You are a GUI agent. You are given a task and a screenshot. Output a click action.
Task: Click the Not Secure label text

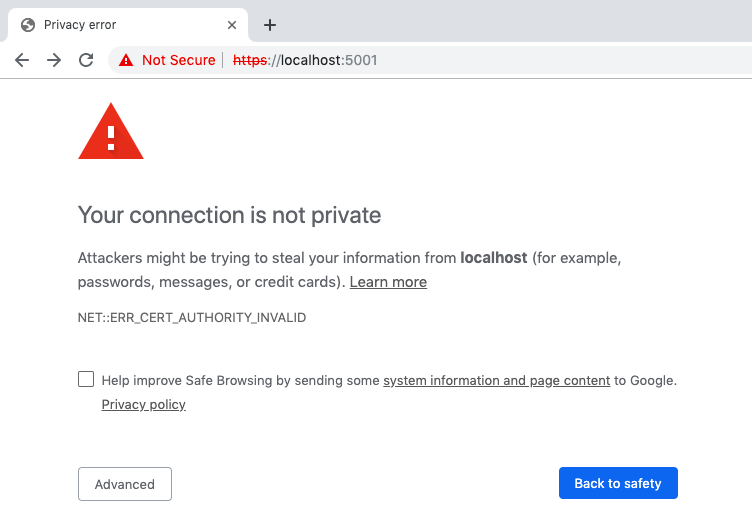point(178,60)
